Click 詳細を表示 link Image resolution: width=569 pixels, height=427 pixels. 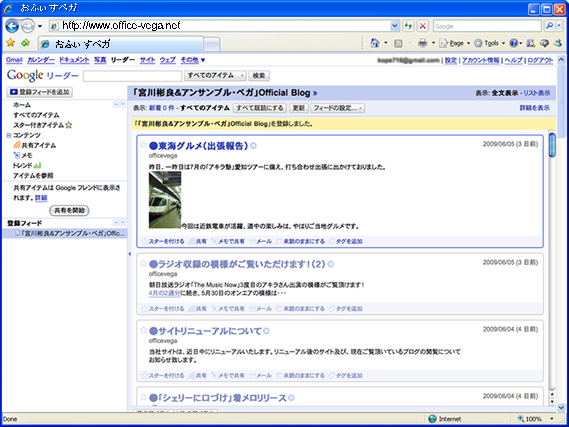point(535,108)
